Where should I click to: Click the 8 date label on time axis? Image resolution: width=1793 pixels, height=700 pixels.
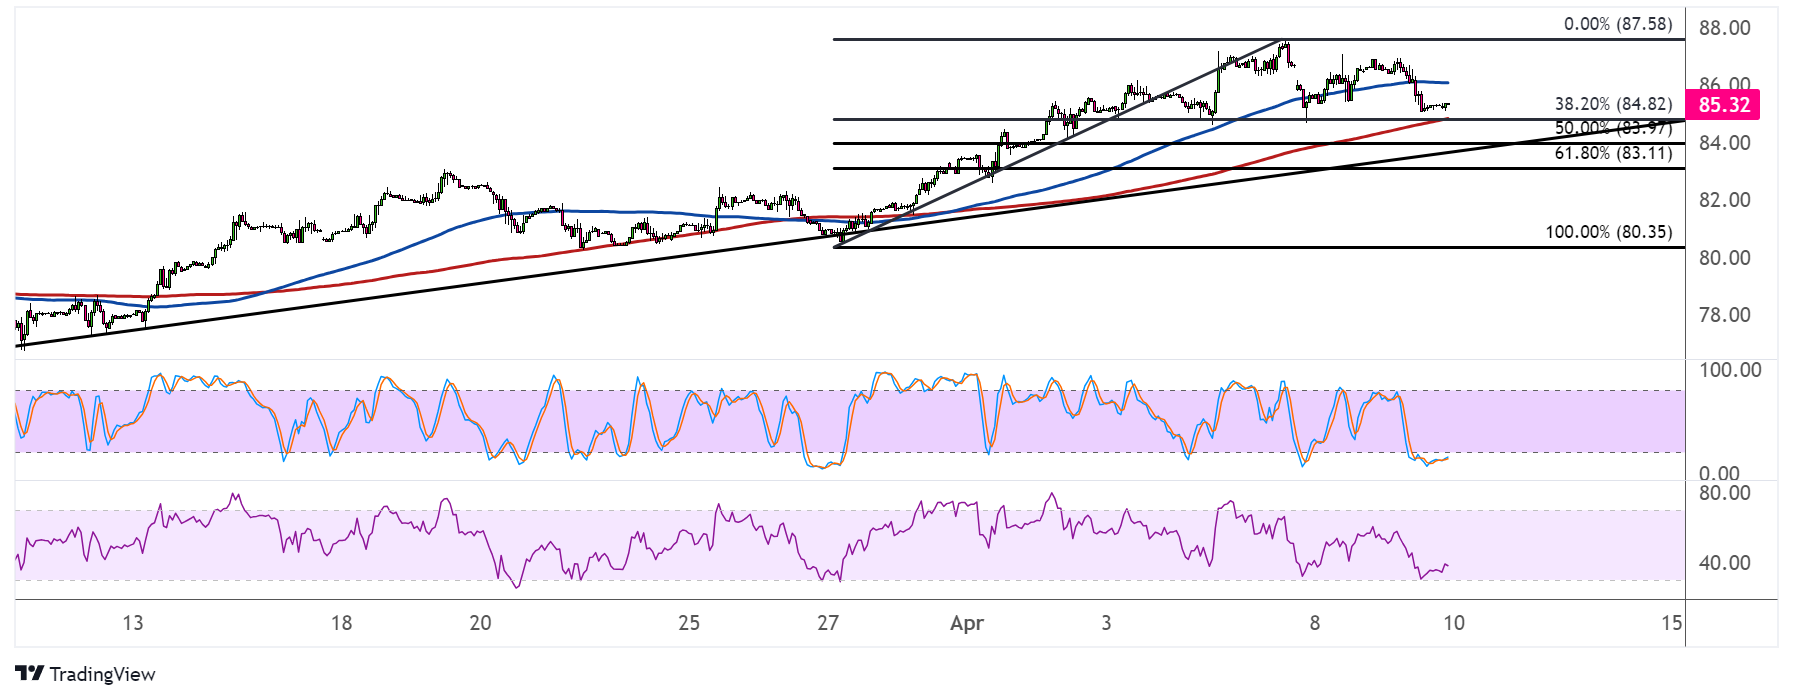pyautogui.click(x=1315, y=623)
